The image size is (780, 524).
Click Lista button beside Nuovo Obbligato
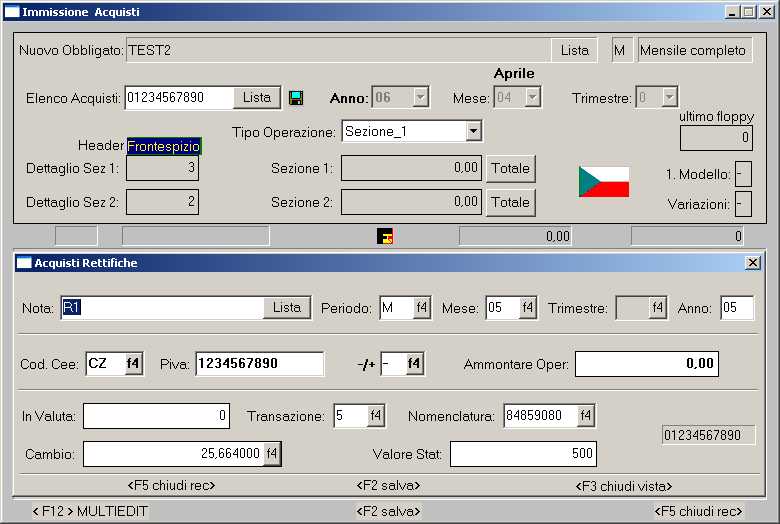point(575,50)
